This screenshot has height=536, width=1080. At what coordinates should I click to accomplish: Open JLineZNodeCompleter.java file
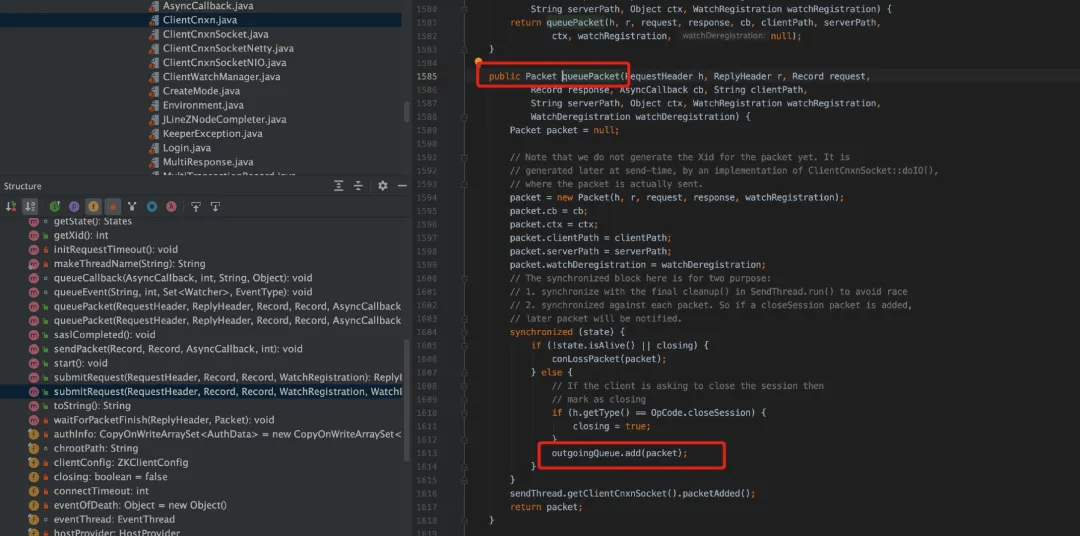pyautogui.click(x=225, y=119)
